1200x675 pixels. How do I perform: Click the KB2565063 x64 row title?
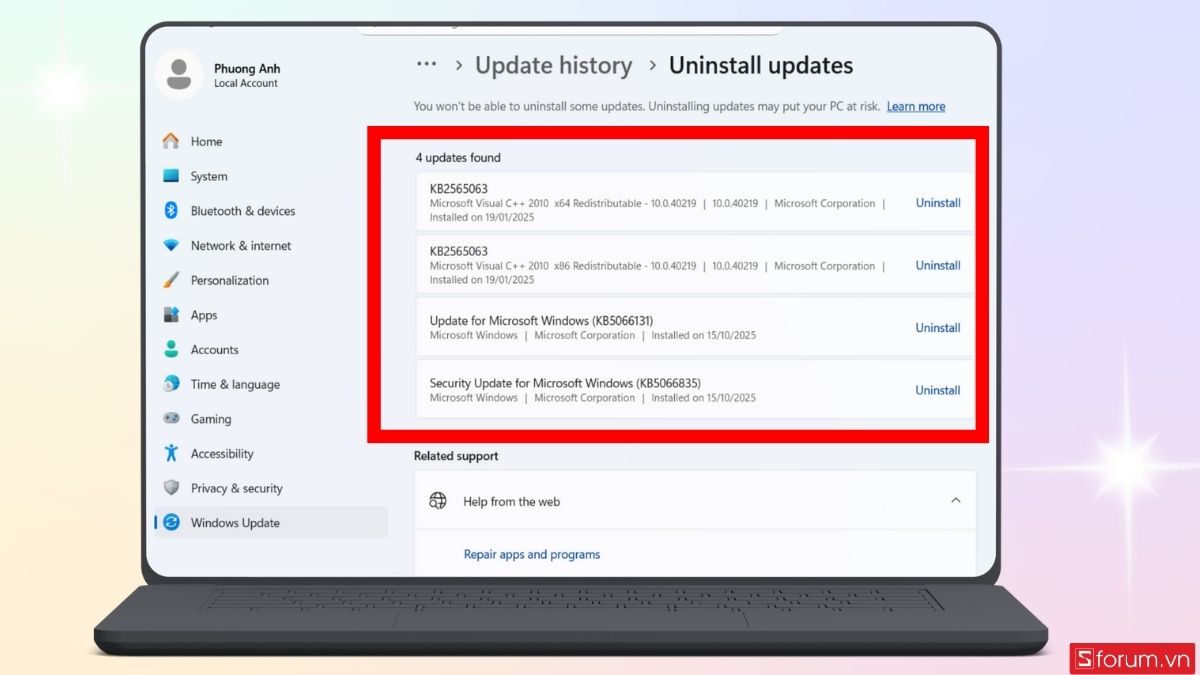[459, 189]
